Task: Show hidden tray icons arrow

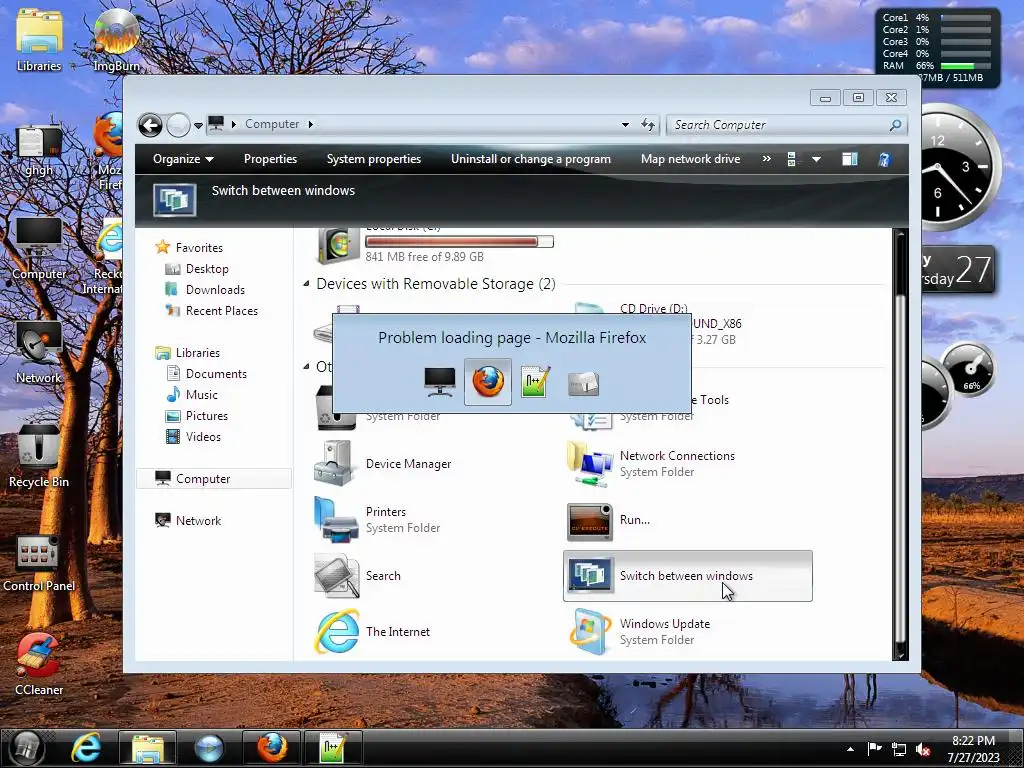Action: (850, 749)
